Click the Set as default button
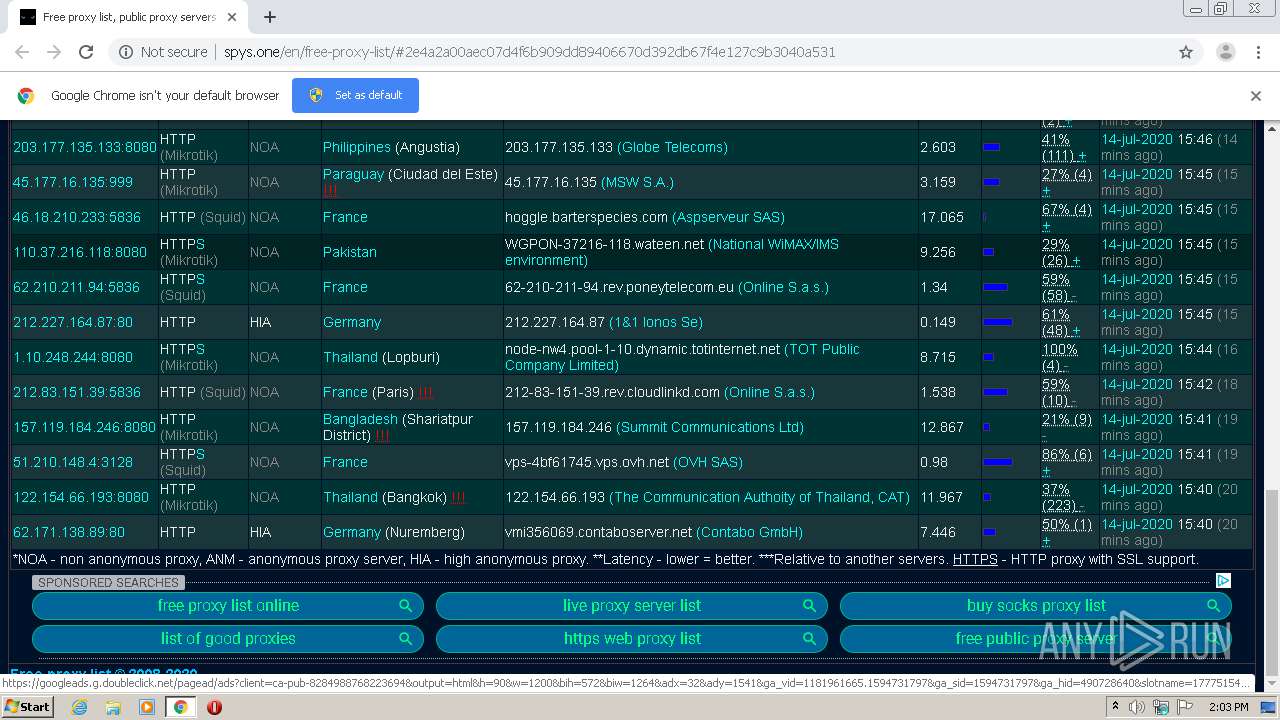This screenshot has height=720, width=1280. (x=355, y=95)
